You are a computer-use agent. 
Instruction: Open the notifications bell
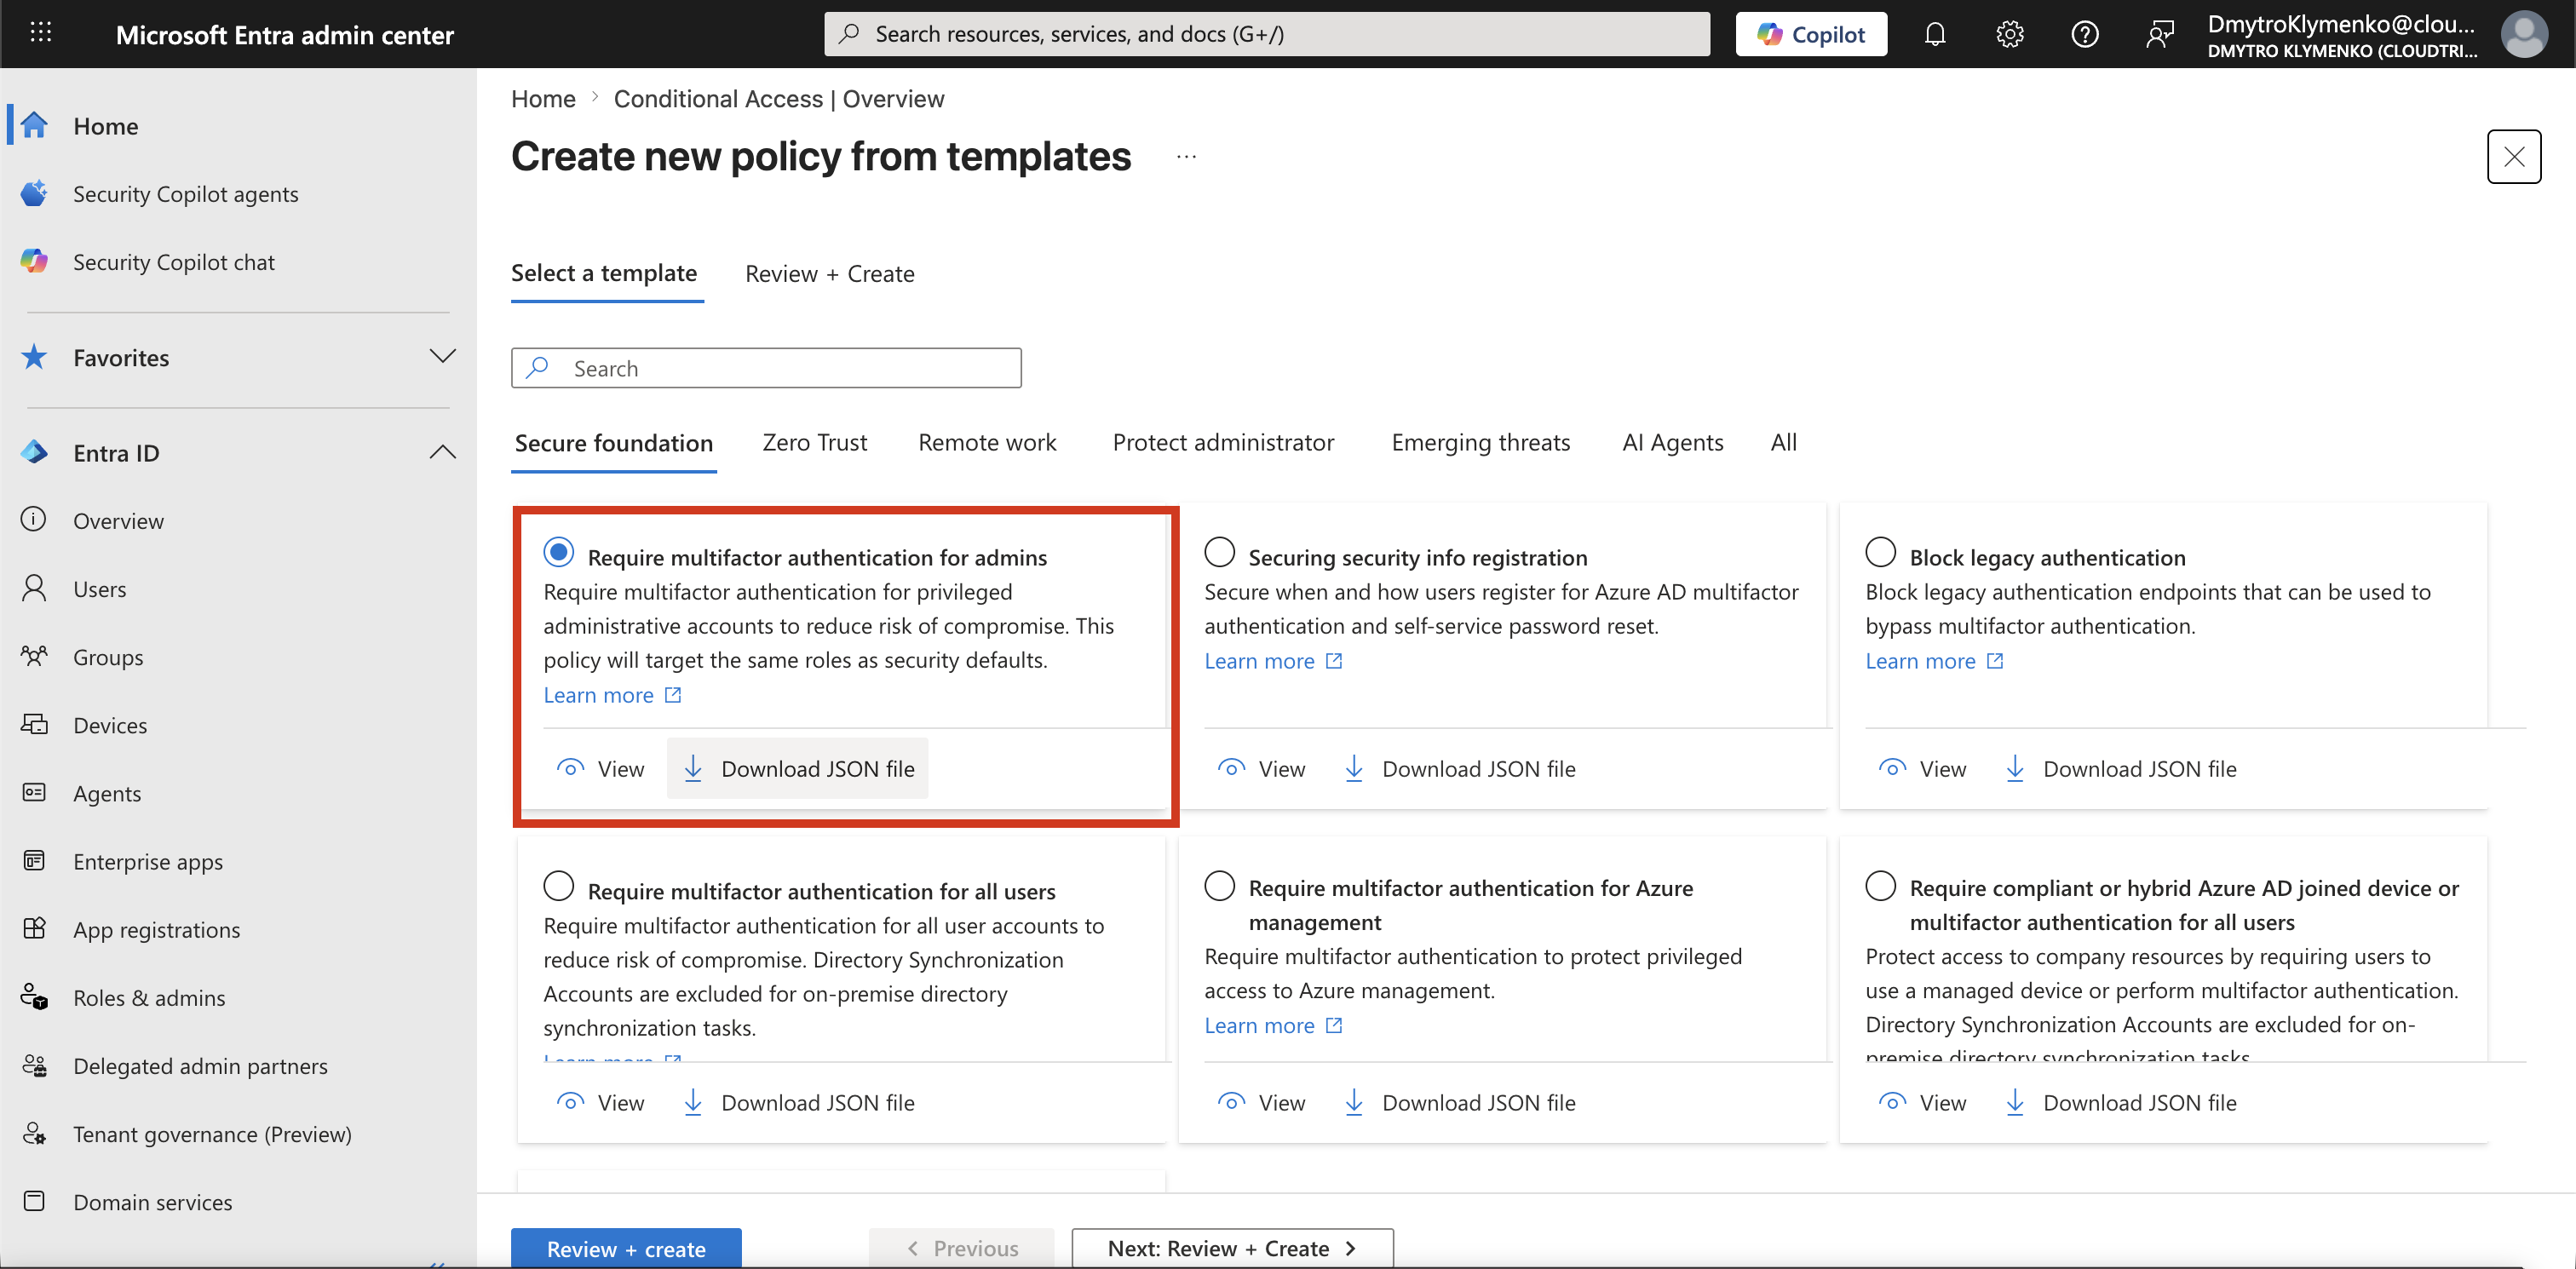(x=1935, y=34)
